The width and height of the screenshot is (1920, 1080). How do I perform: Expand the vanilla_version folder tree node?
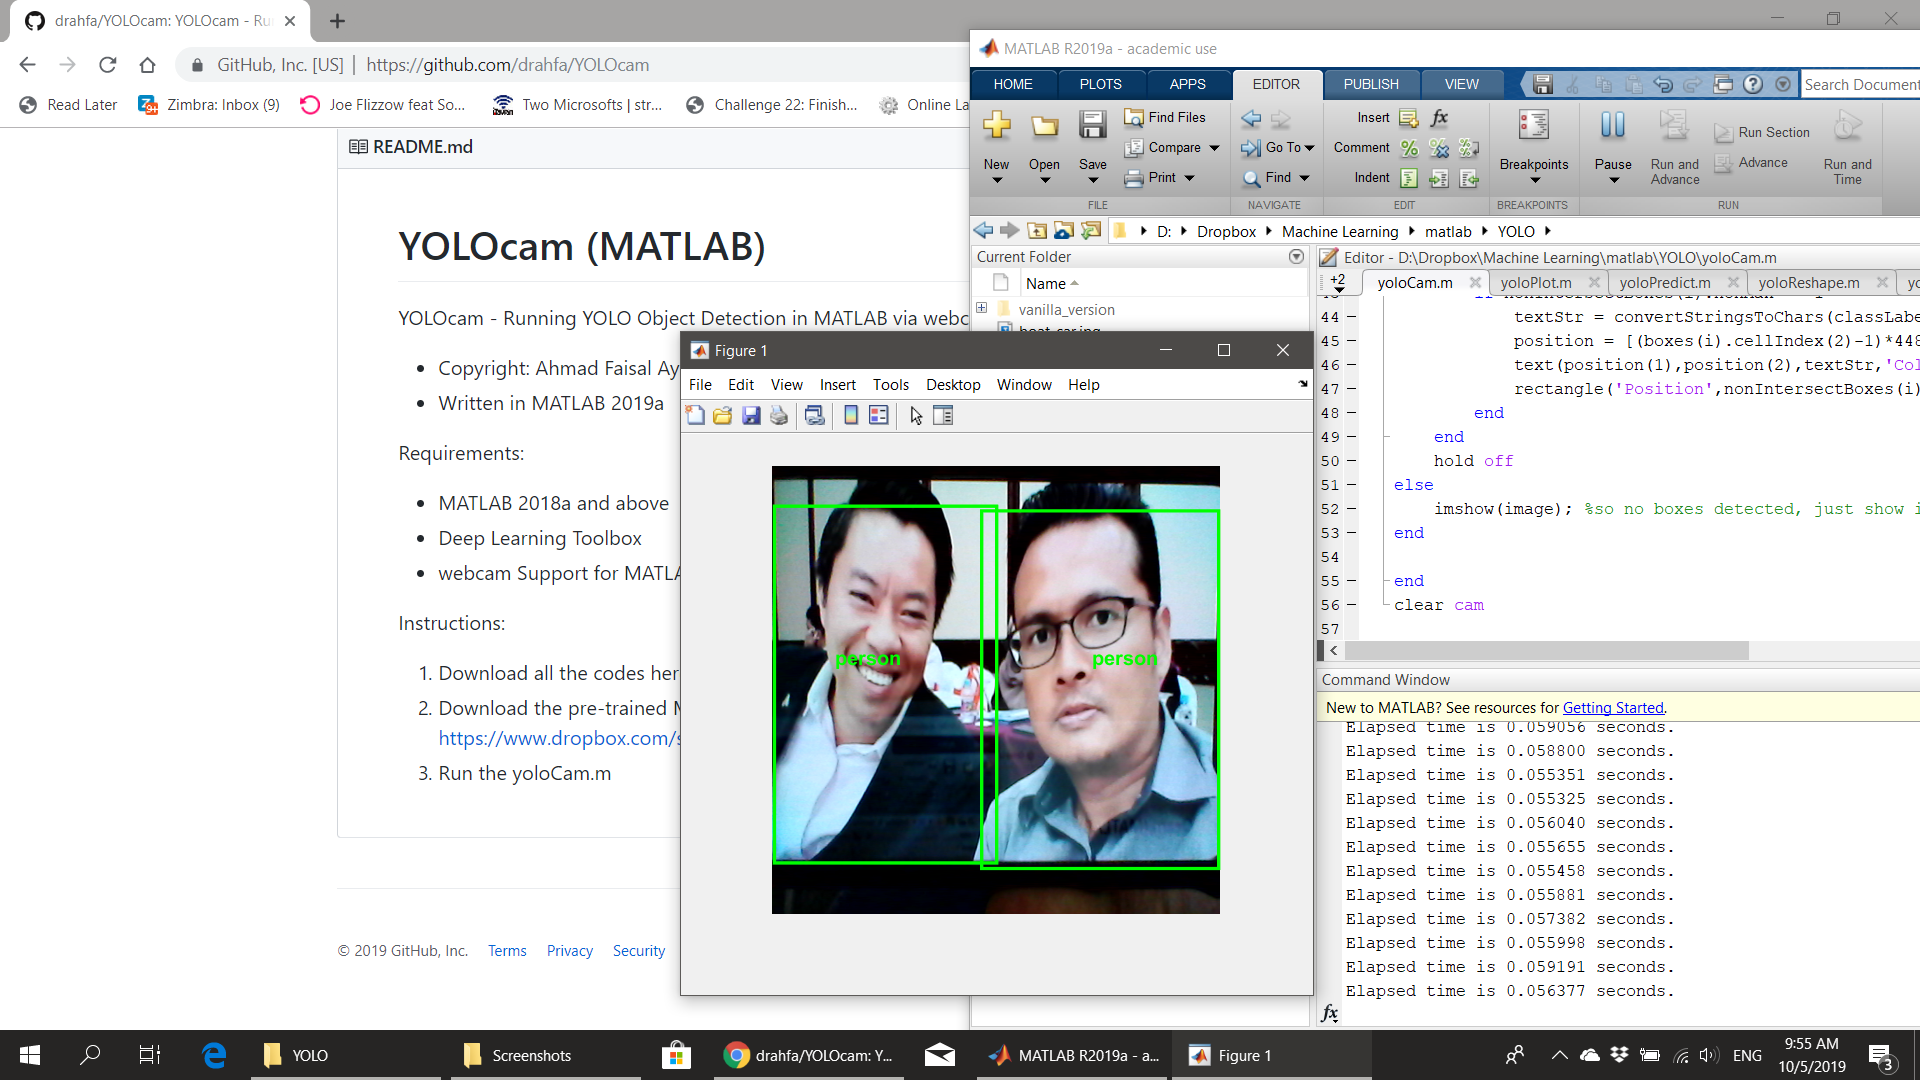tap(981, 308)
